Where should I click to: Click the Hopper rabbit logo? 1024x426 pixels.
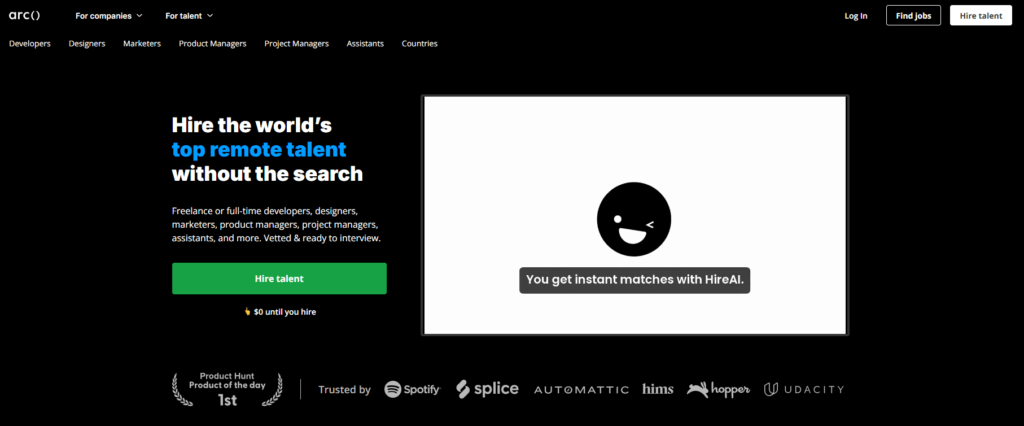coord(718,390)
